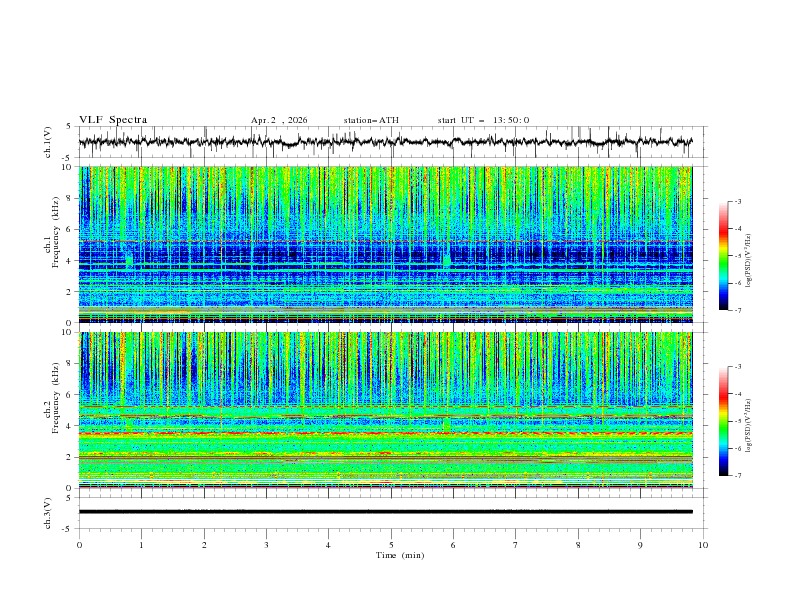Image resolution: width=792 pixels, height=612 pixels.
Task: Click the ch.3(V) axis label
Action: [49, 511]
